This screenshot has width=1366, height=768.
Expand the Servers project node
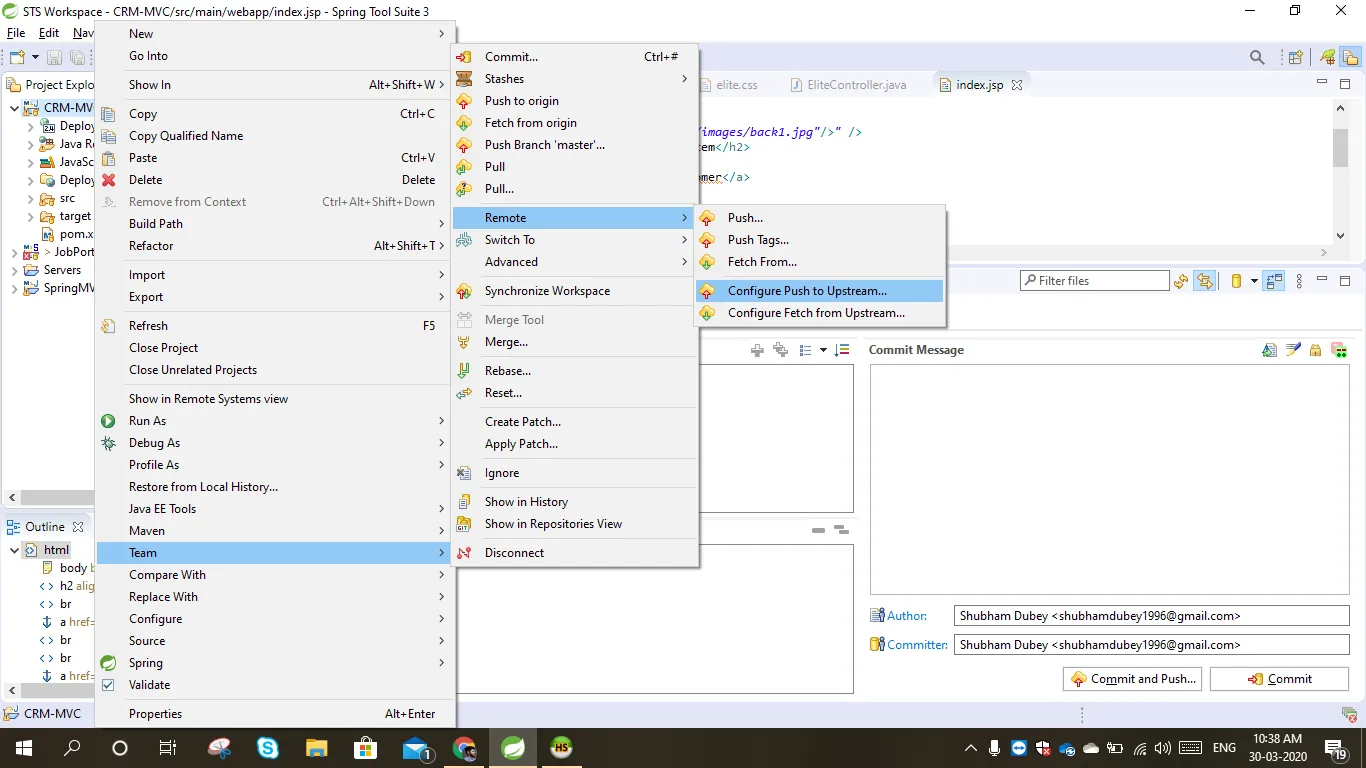(14, 270)
